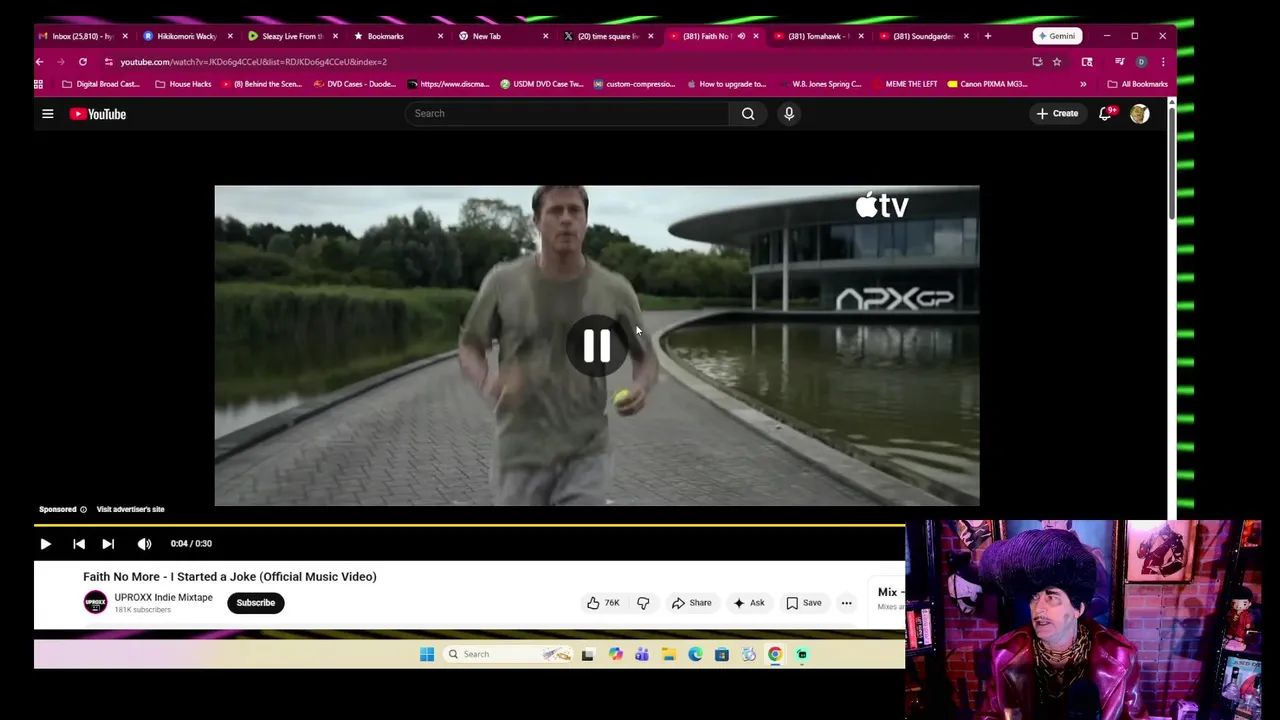The width and height of the screenshot is (1280, 720).
Task: Like the video with 76K likes
Action: (603, 603)
